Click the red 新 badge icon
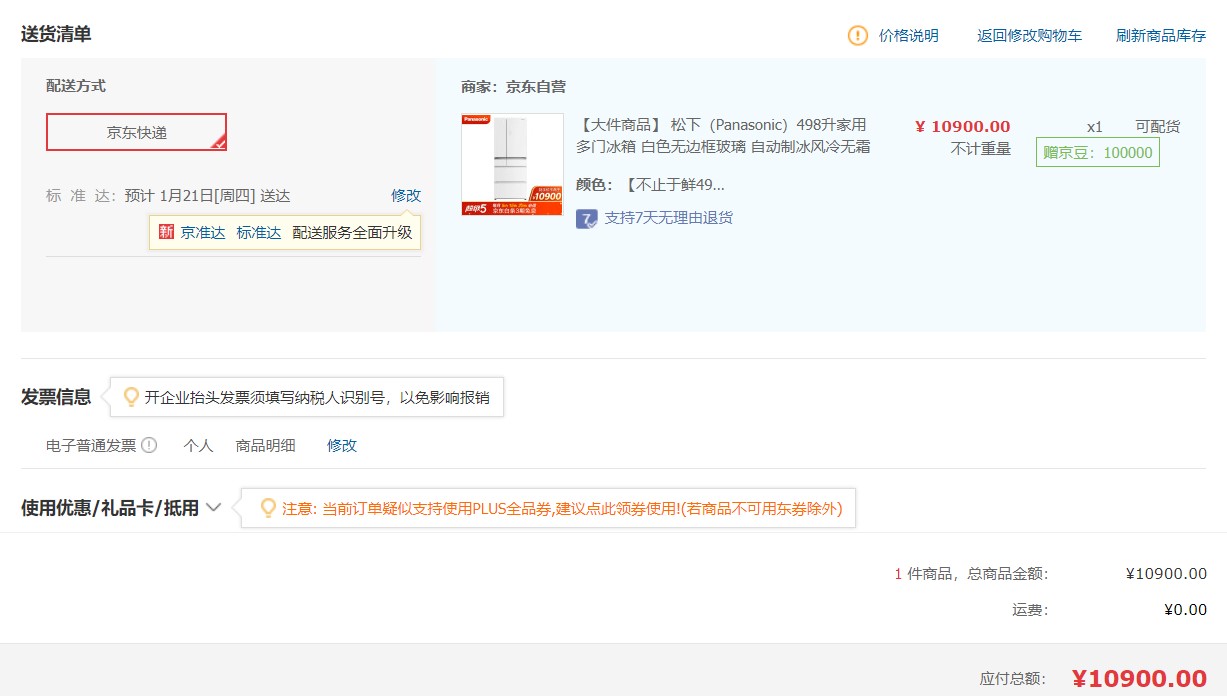This screenshot has height=696, width=1227. 166,232
